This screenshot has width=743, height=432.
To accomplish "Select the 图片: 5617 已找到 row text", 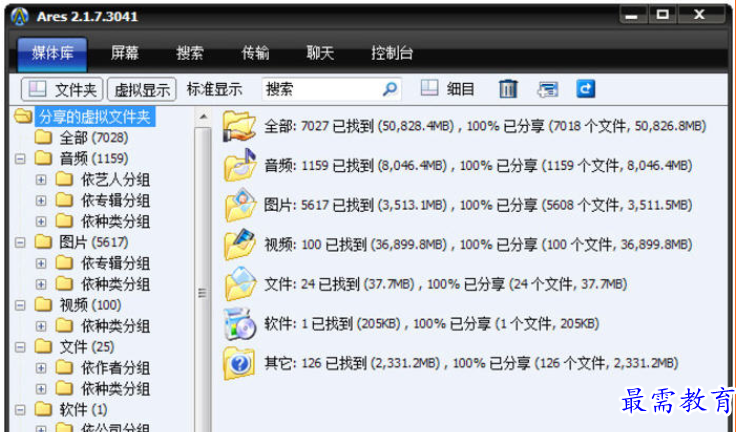I will [x=478, y=205].
